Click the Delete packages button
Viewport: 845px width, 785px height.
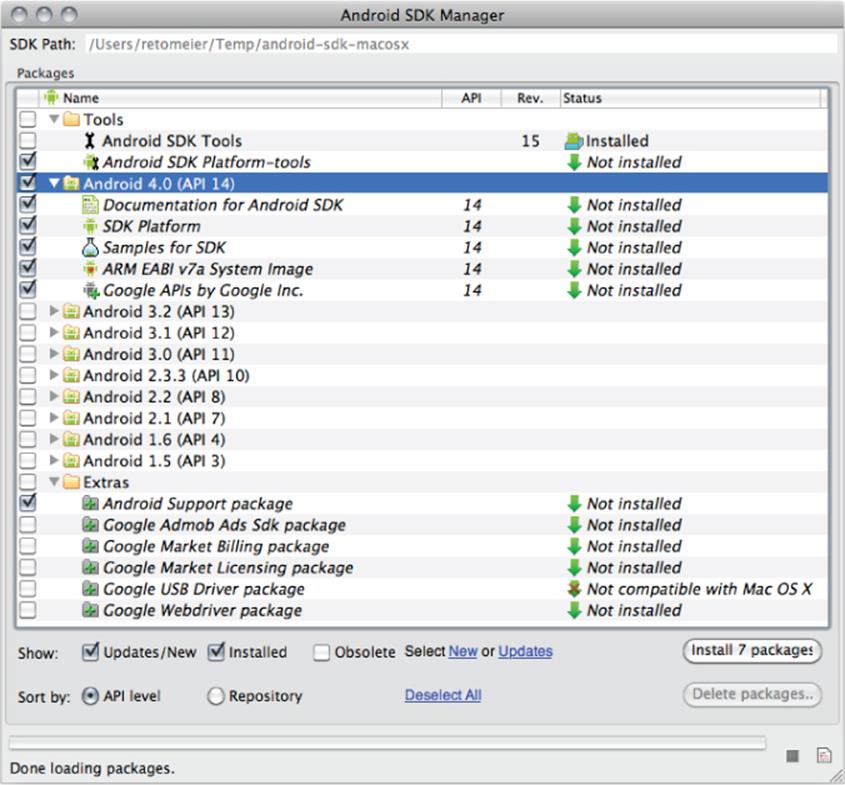point(752,694)
